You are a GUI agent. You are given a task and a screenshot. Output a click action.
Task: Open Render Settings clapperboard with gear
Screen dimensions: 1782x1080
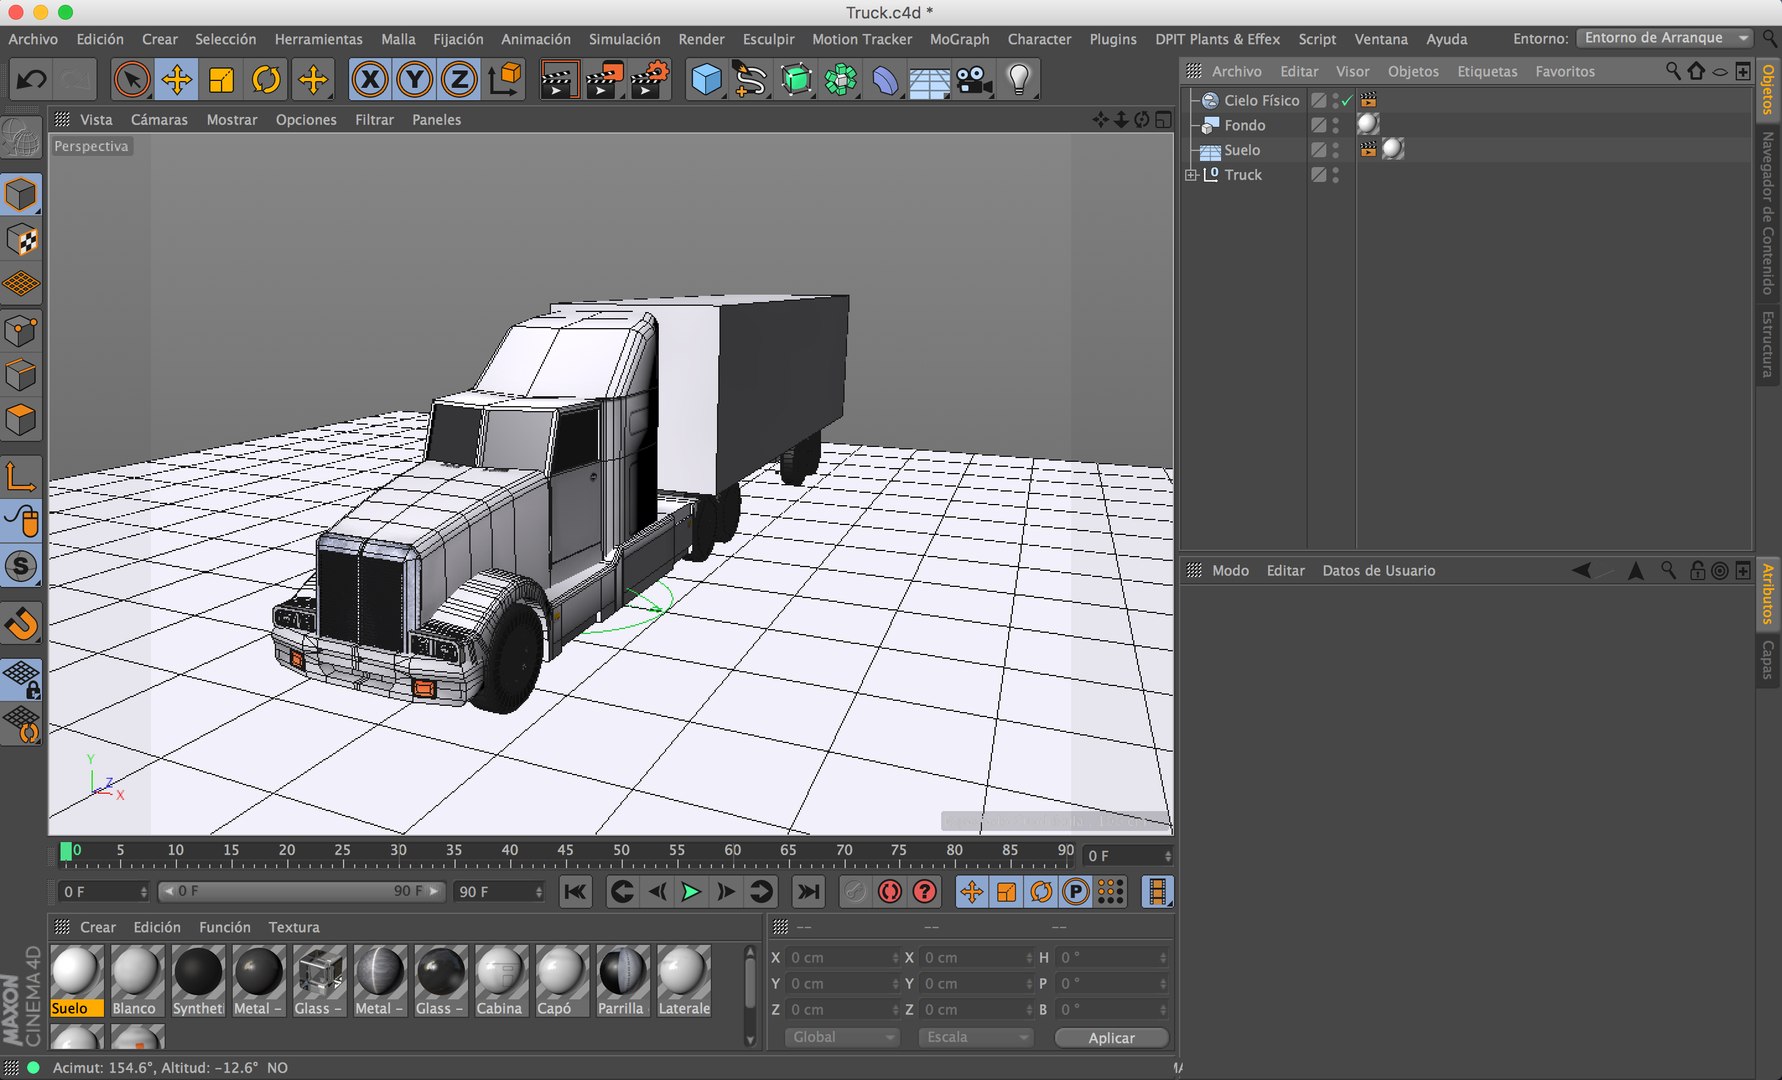point(650,79)
